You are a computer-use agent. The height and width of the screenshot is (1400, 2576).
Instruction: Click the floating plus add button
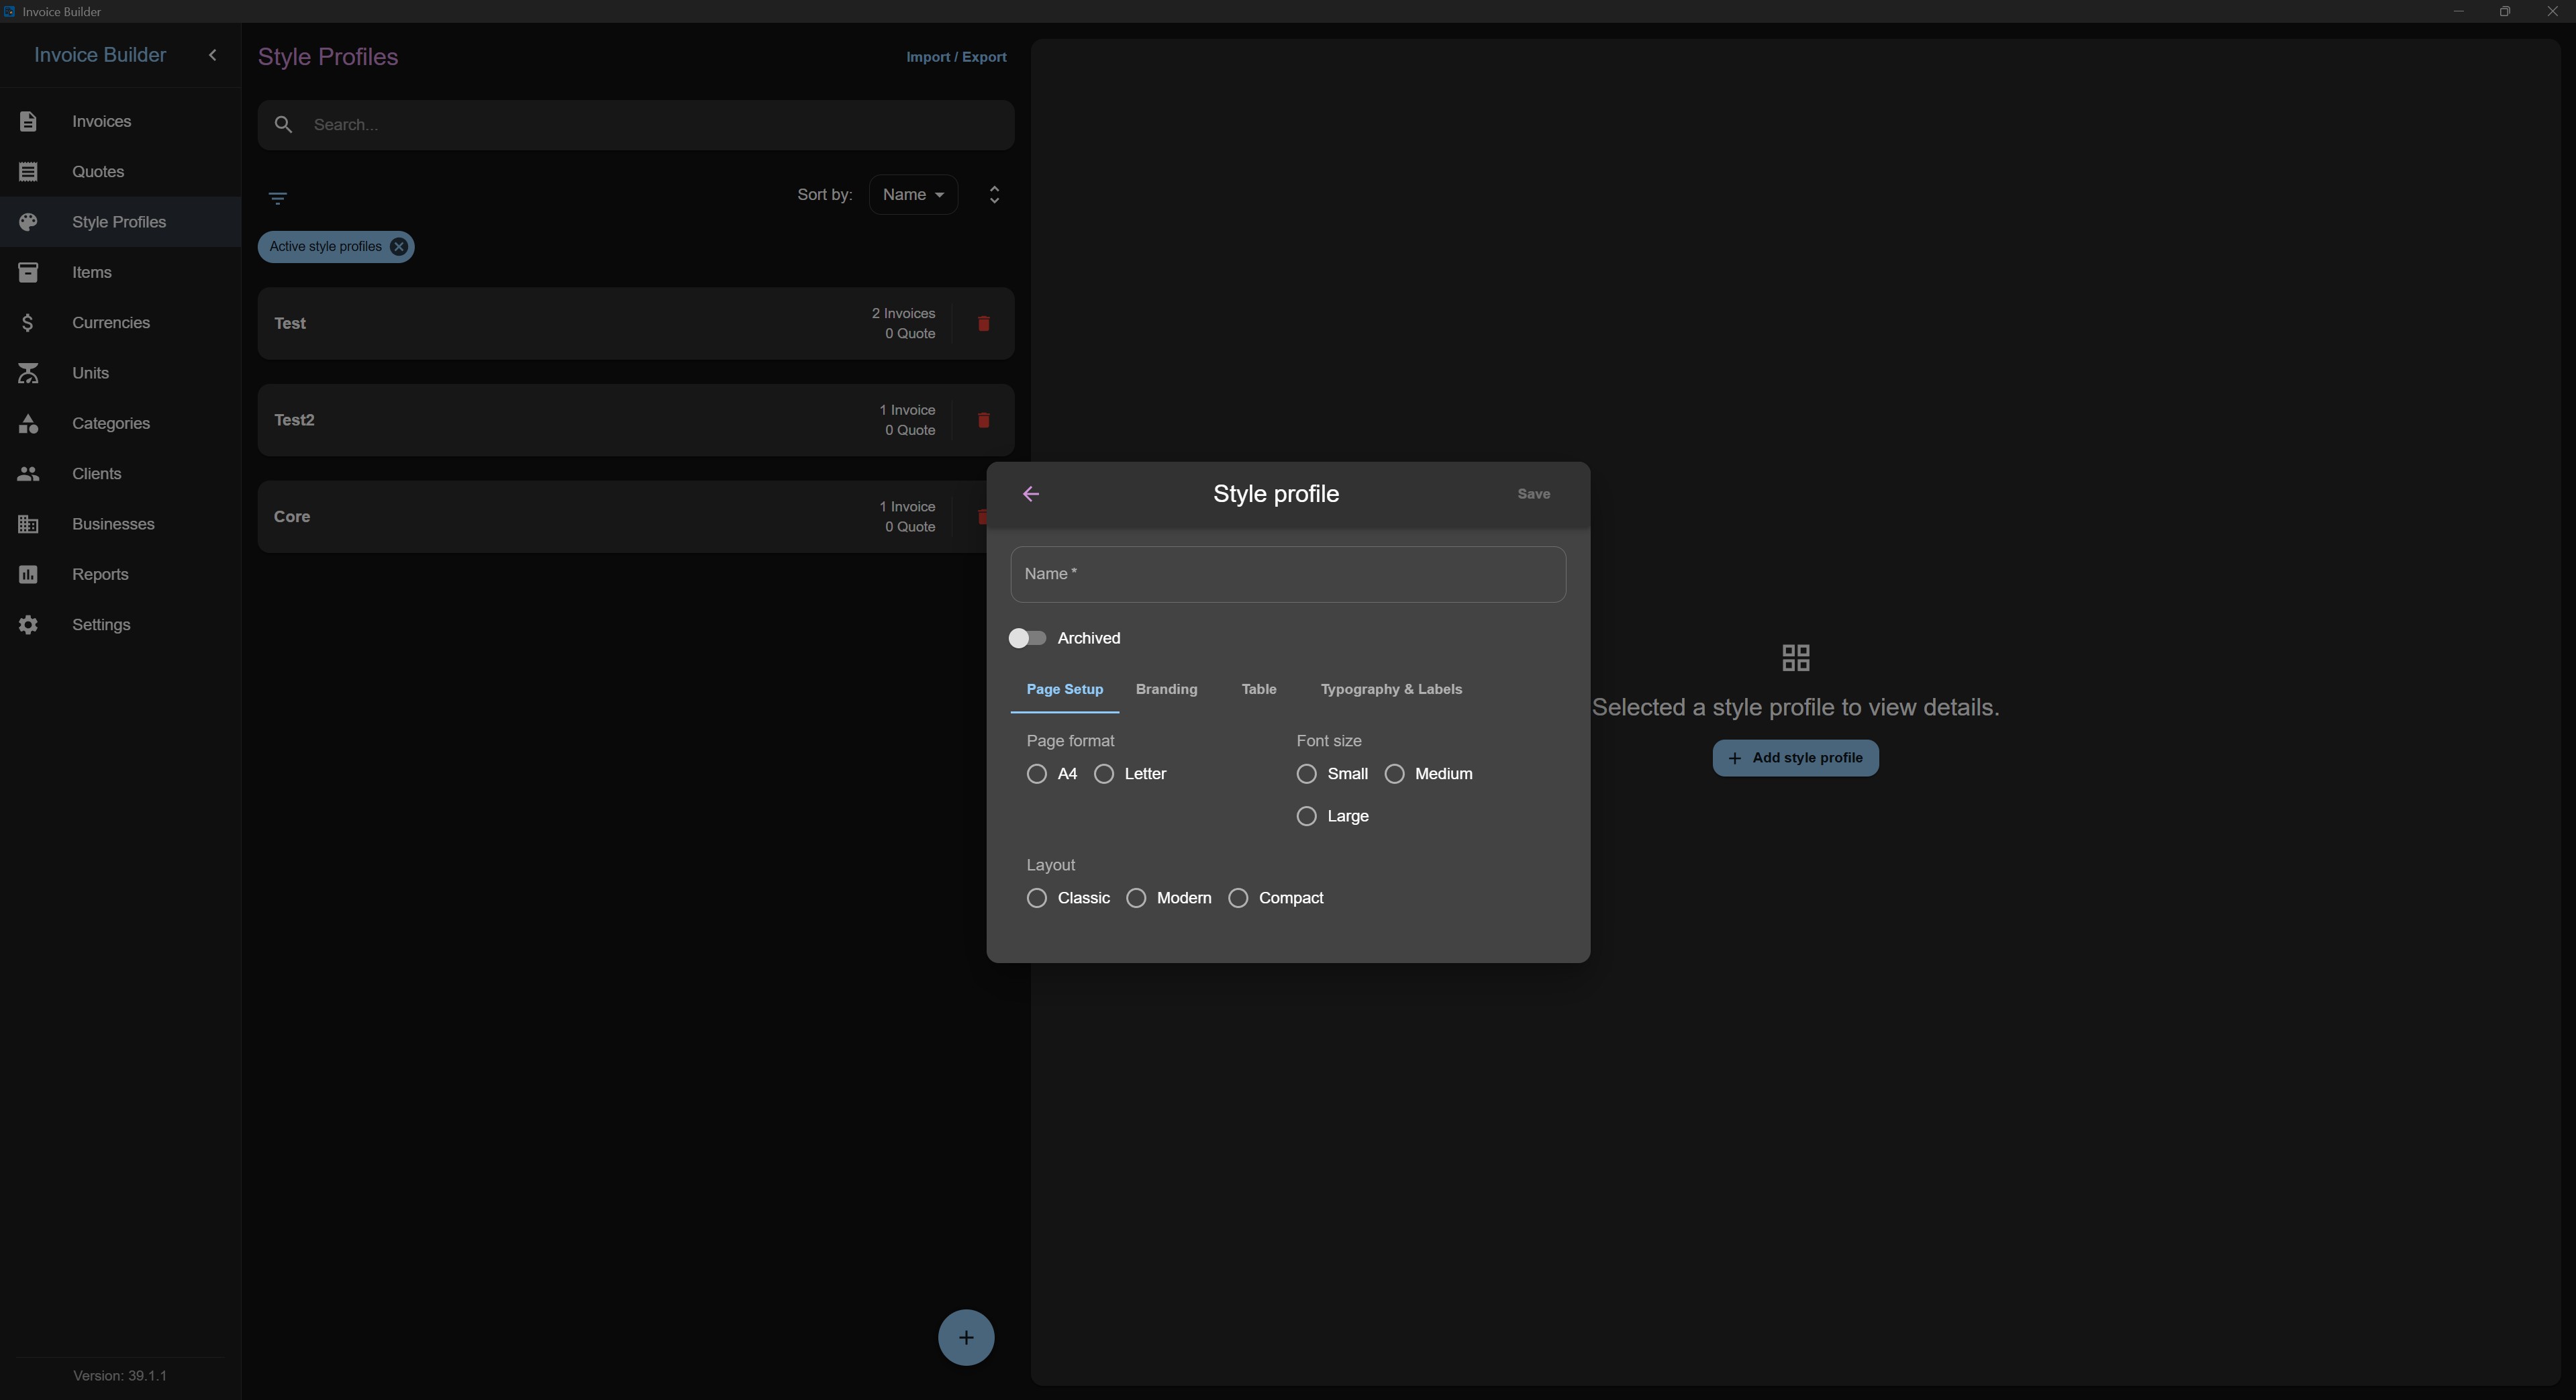[966, 1338]
